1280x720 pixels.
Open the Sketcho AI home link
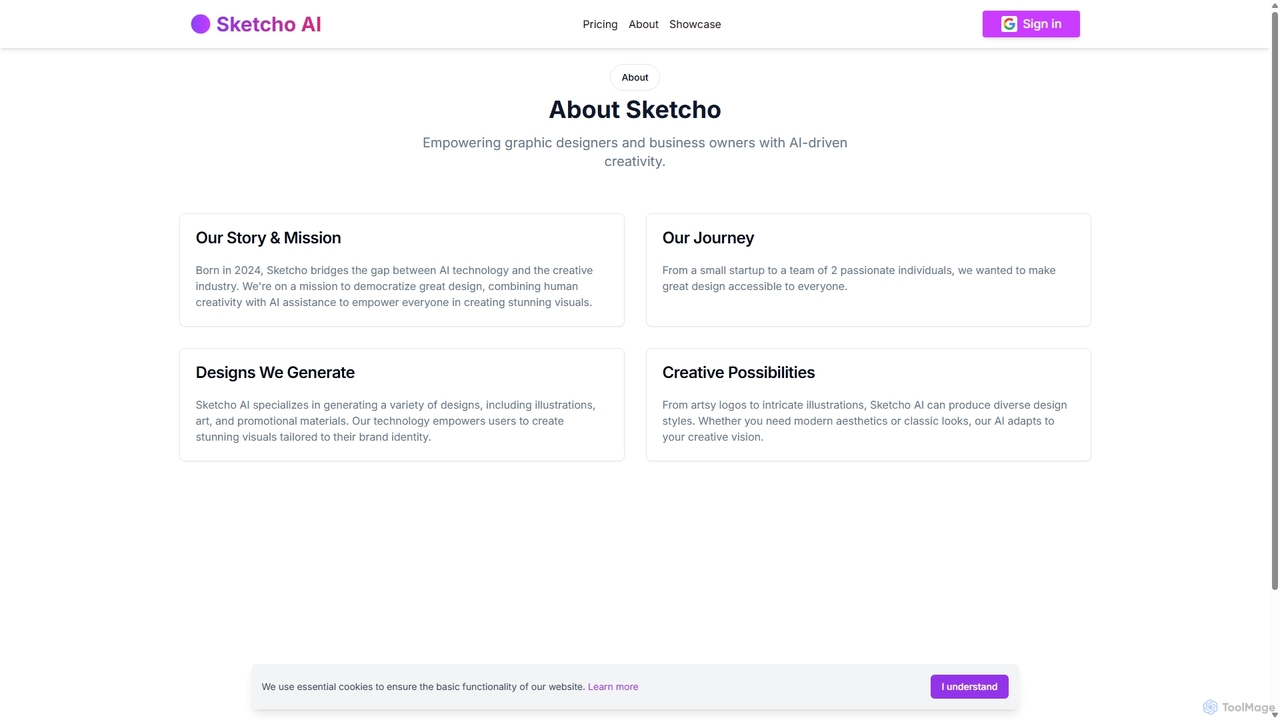[x=256, y=24]
